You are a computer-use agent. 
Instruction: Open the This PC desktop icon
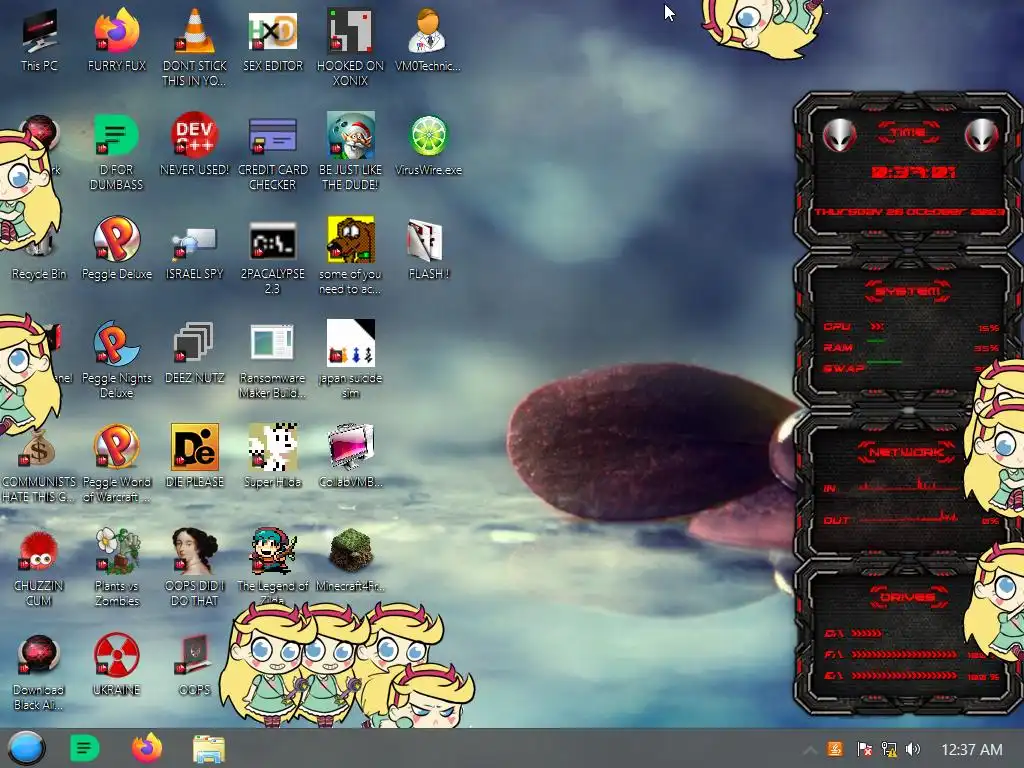[39, 39]
